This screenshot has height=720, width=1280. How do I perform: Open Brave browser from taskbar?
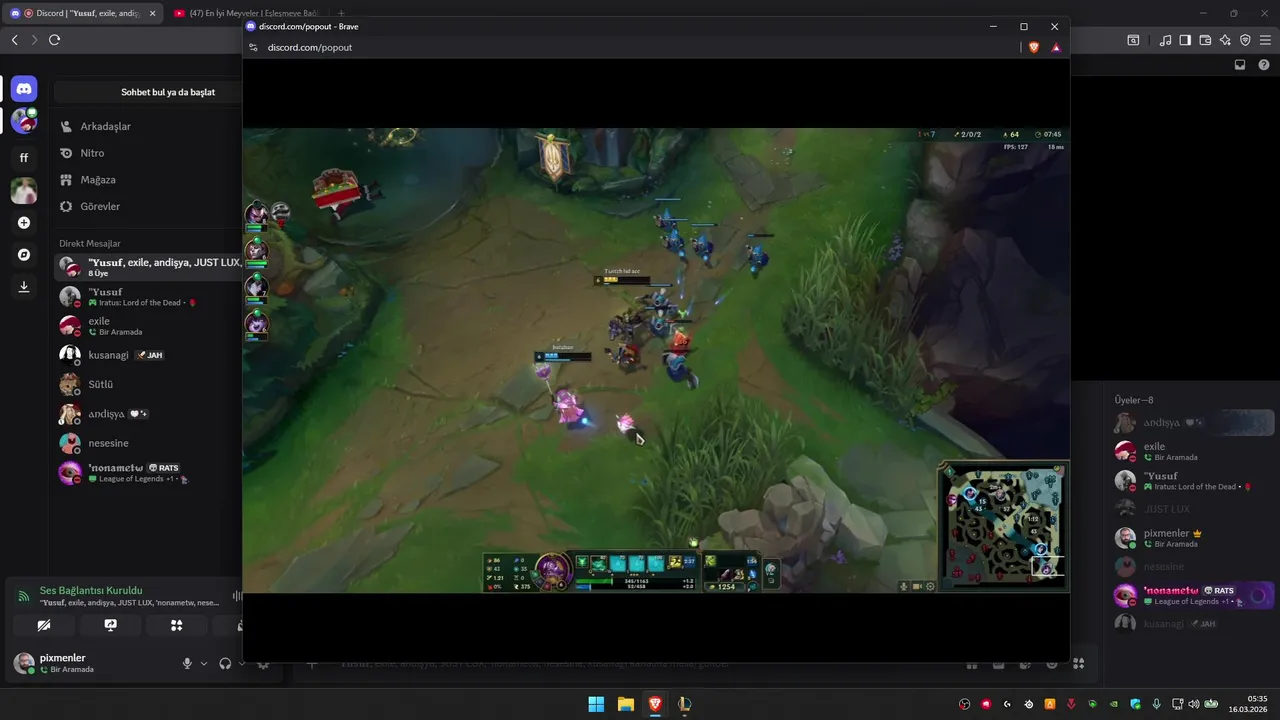(655, 704)
